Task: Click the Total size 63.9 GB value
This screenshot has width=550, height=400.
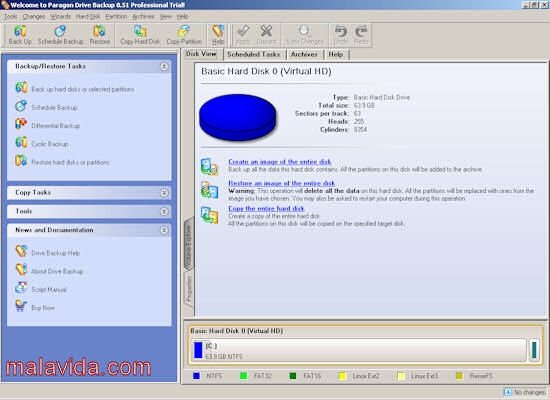Action: [x=364, y=105]
